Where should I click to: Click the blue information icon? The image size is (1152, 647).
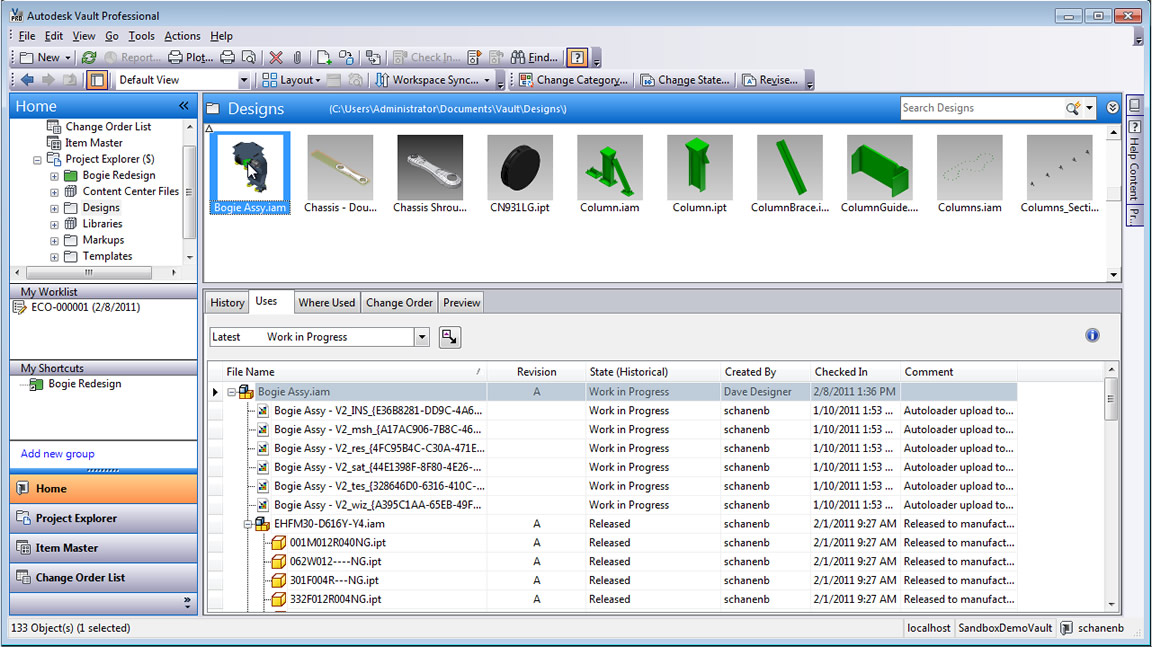pos(1092,336)
